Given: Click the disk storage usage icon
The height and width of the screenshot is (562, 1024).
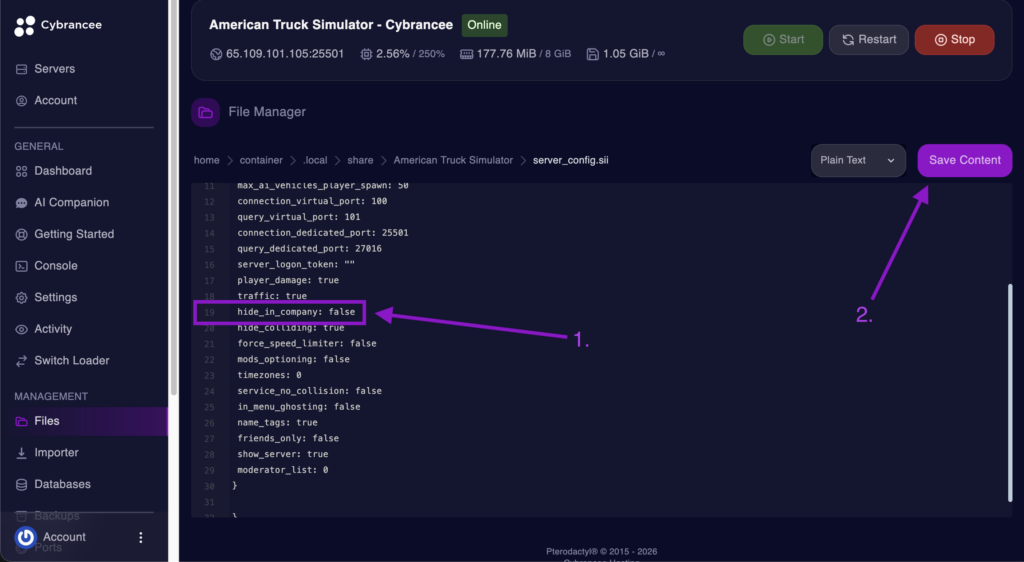Looking at the screenshot, I should click(592, 54).
